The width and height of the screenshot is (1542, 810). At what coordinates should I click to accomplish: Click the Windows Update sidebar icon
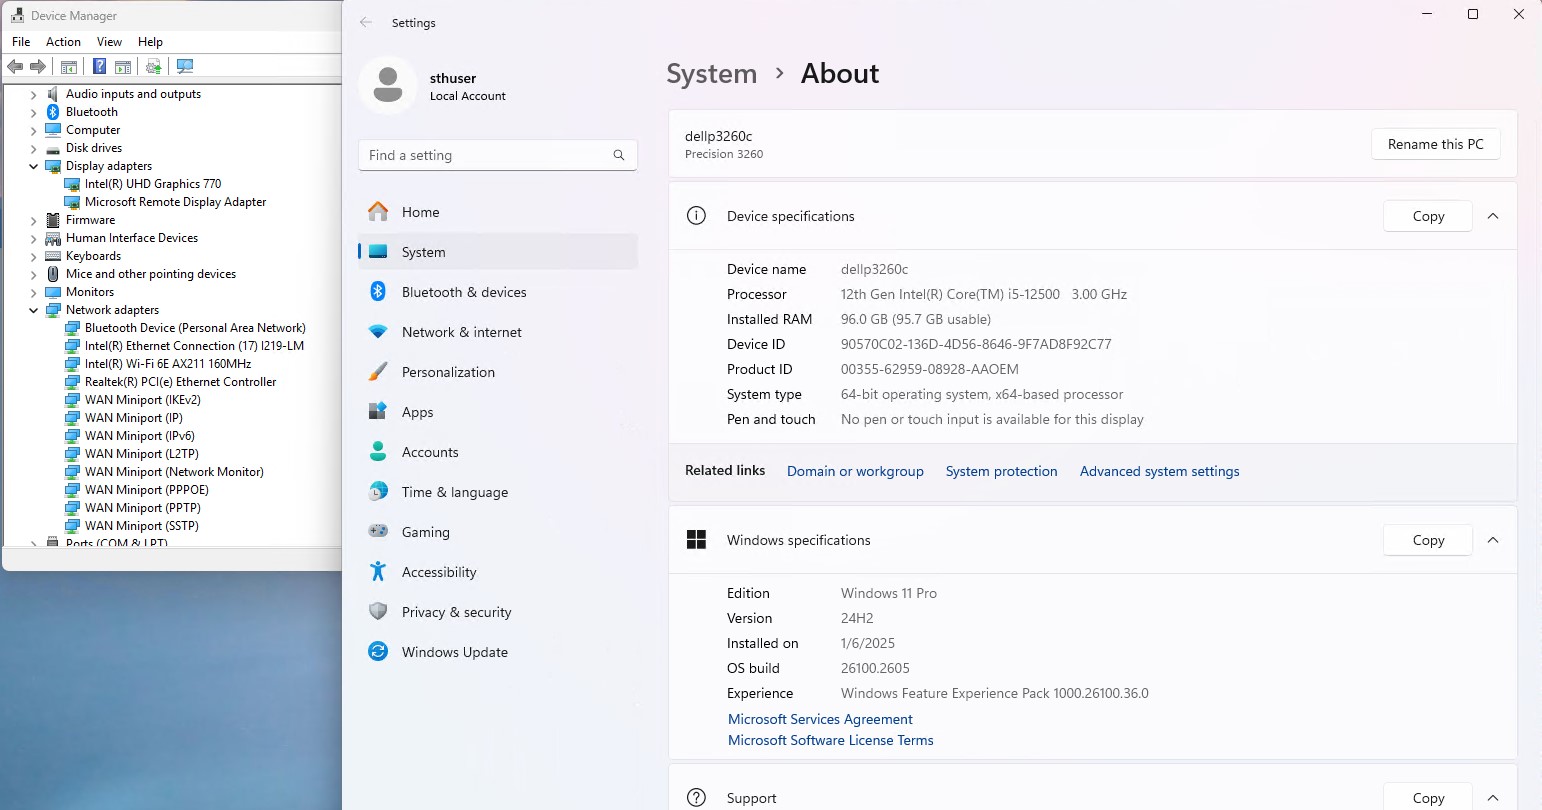378,652
